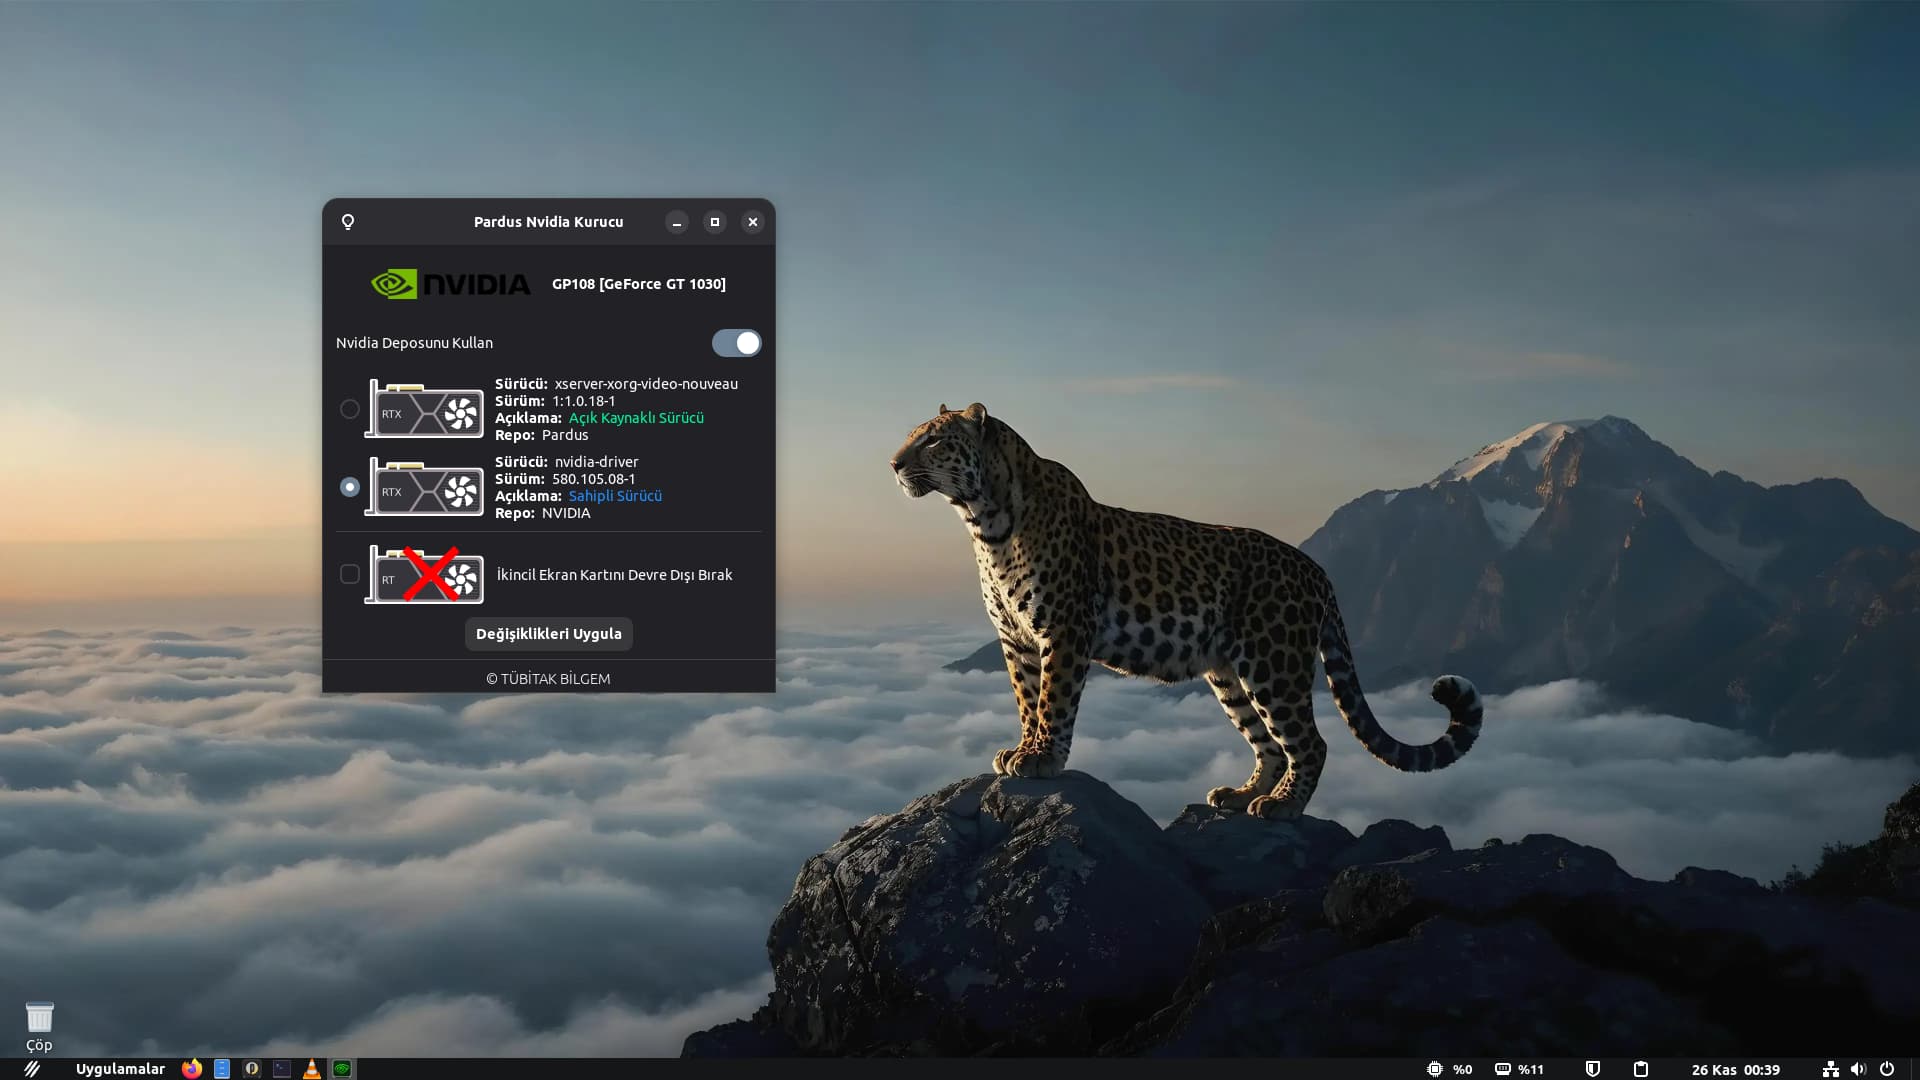Launch Firefox from the taskbar

click(x=192, y=1069)
